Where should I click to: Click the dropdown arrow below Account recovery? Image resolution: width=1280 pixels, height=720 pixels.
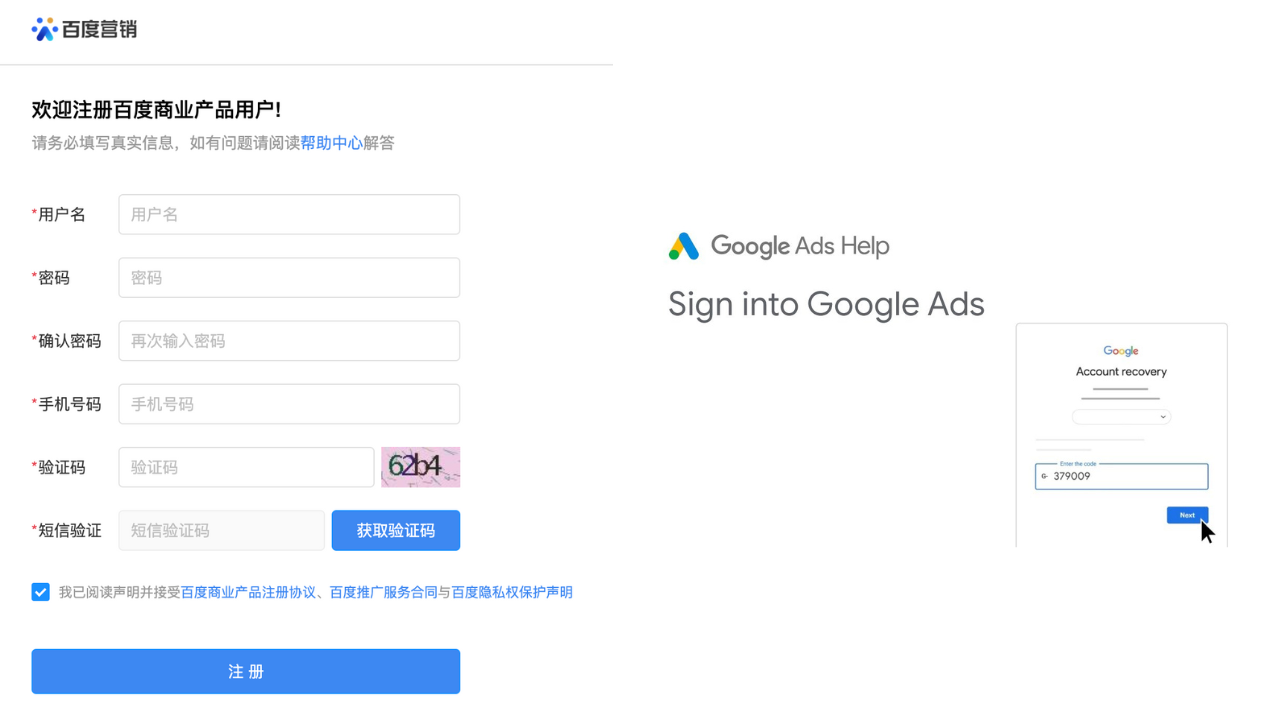point(1162,417)
